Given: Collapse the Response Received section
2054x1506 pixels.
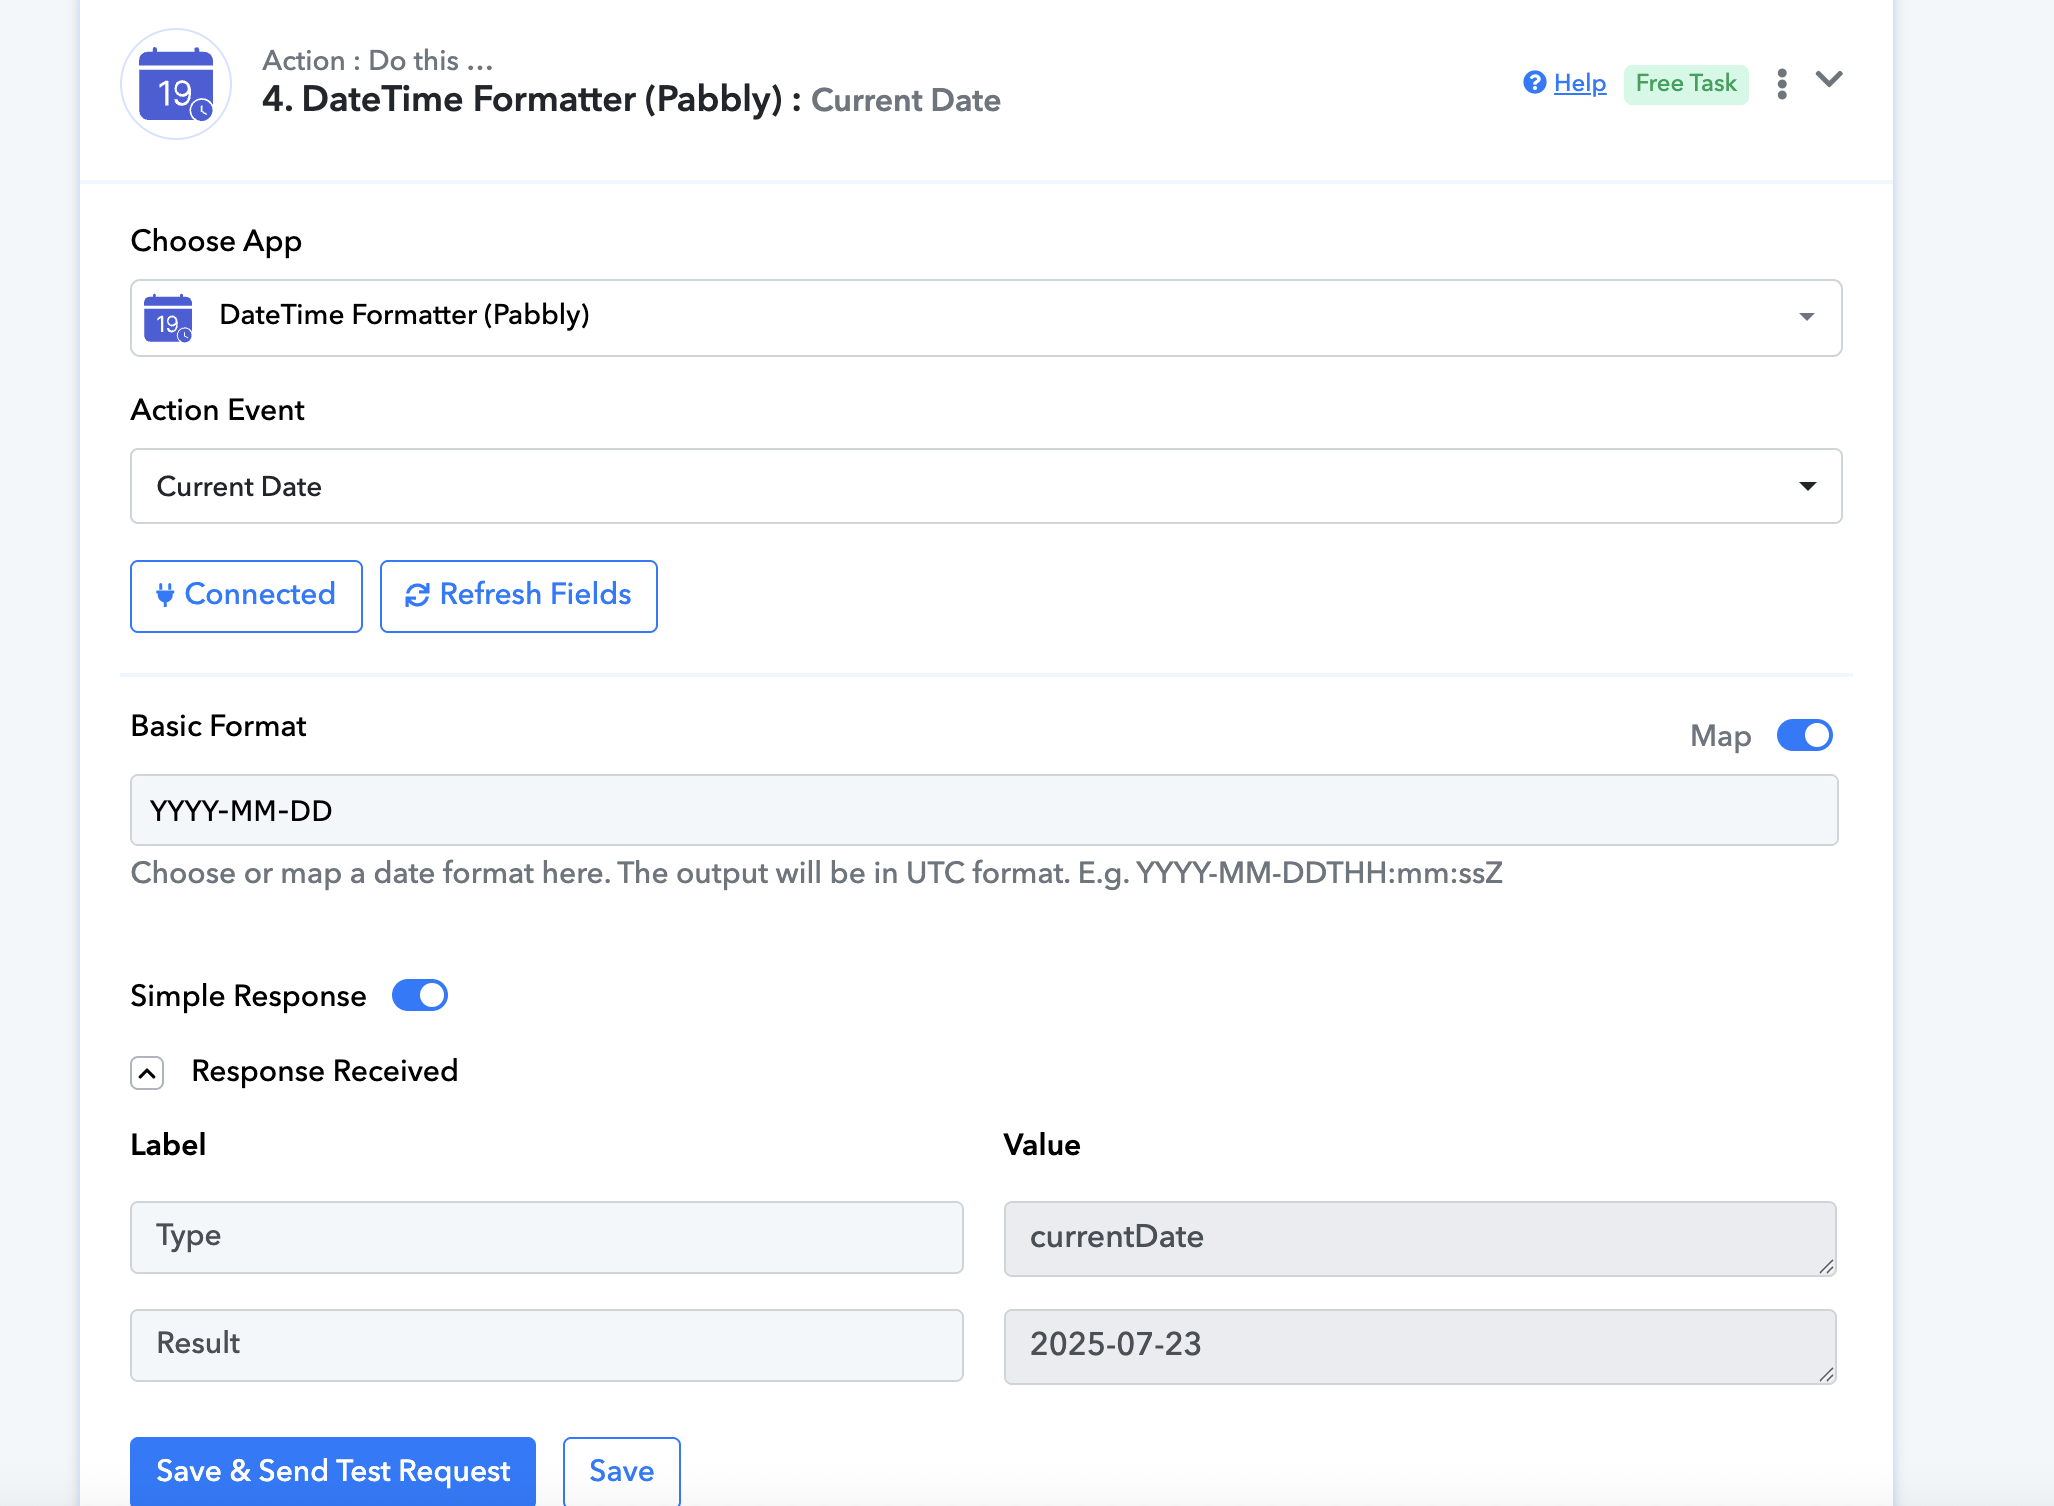Looking at the screenshot, I should [x=147, y=1073].
